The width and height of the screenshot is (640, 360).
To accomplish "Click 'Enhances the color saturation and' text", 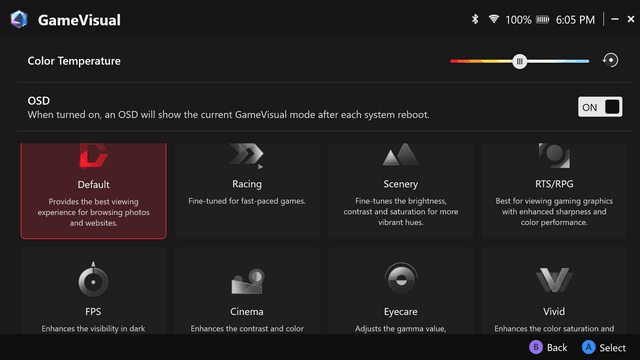I will [554, 329].
